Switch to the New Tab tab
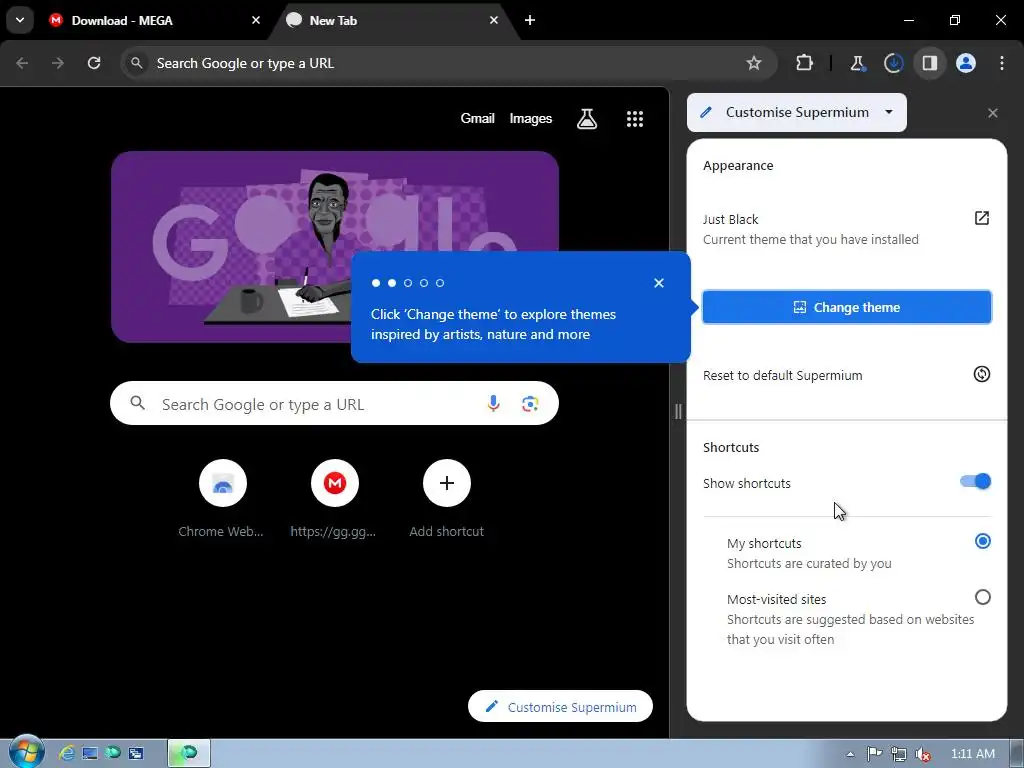Image resolution: width=1024 pixels, height=768 pixels. click(x=393, y=20)
